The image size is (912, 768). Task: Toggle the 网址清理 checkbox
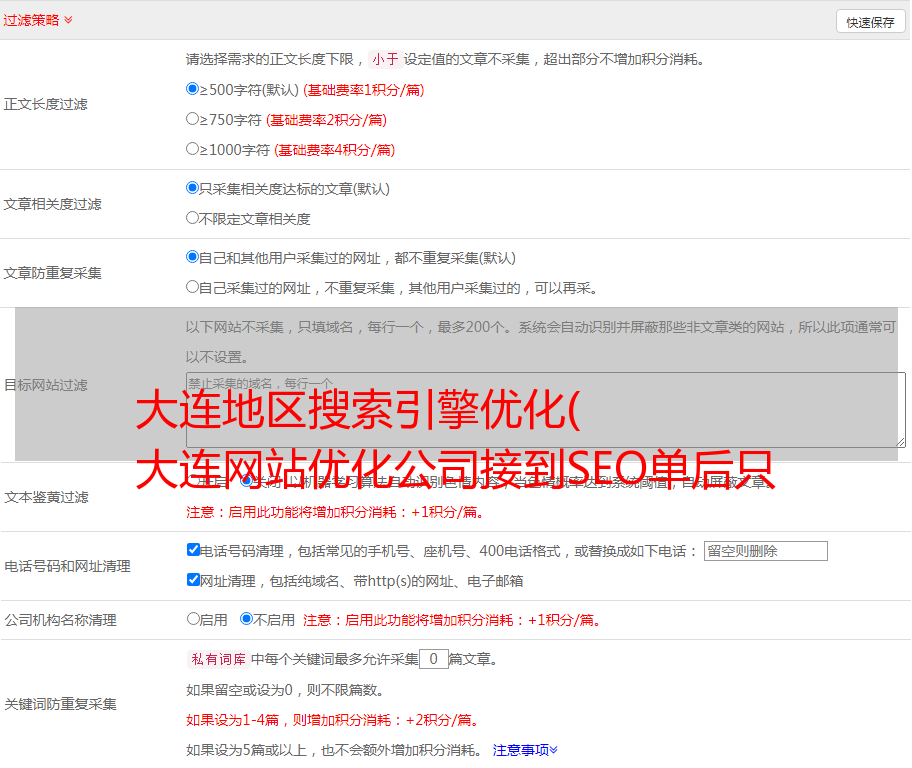tap(193, 579)
